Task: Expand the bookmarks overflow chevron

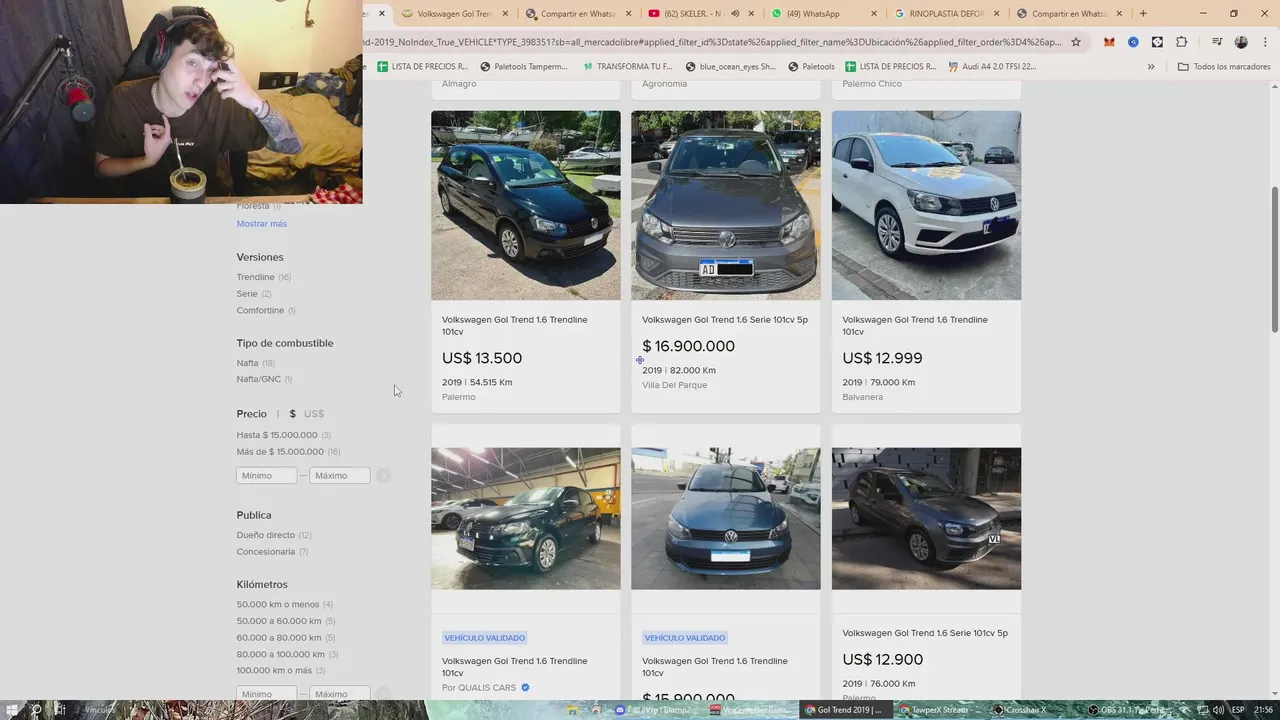Action: pos(1151,67)
